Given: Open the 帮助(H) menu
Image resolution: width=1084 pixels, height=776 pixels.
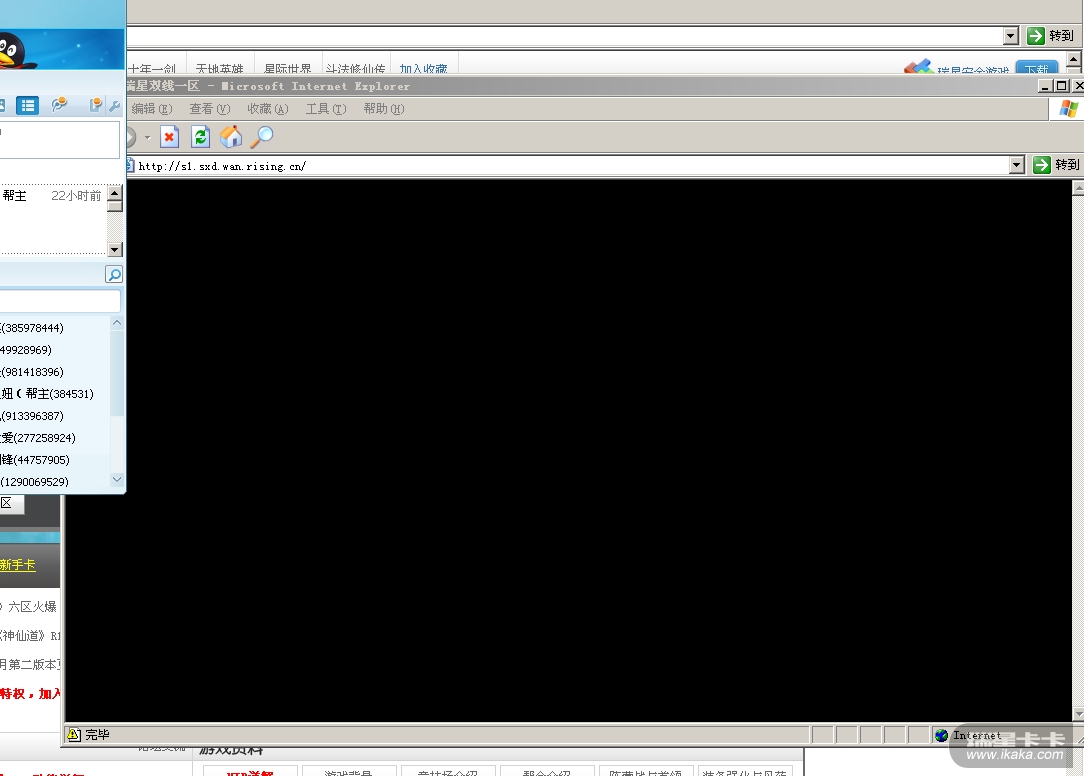Looking at the screenshot, I should click(x=384, y=109).
